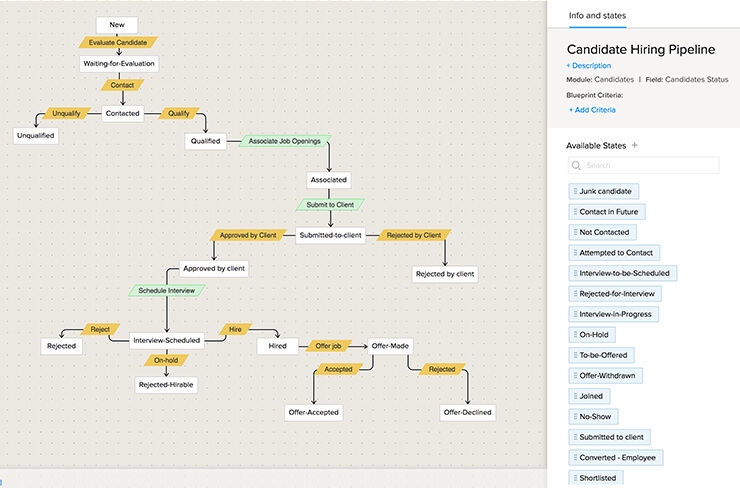The width and height of the screenshot is (740, 488).
Task: Click the plus icon beside Available States
Action: click(x=634, y=145)
